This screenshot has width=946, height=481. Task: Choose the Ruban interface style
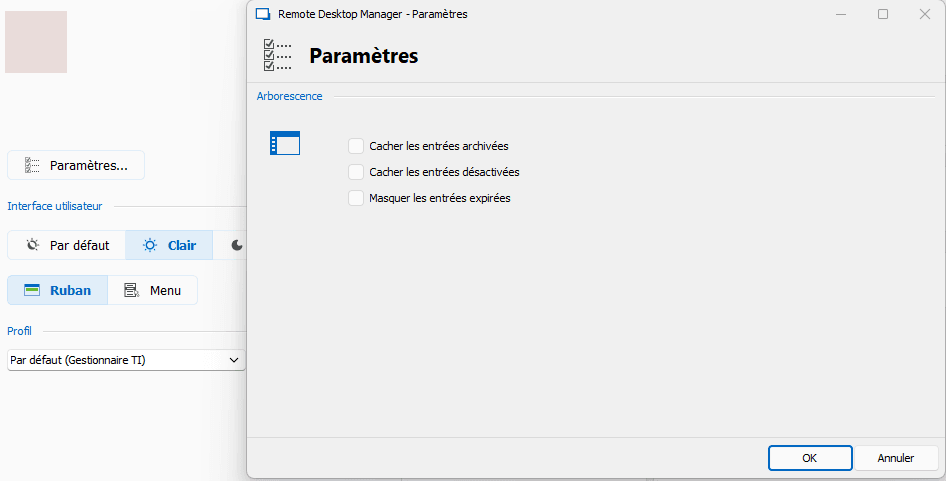(x=58, y=290)
